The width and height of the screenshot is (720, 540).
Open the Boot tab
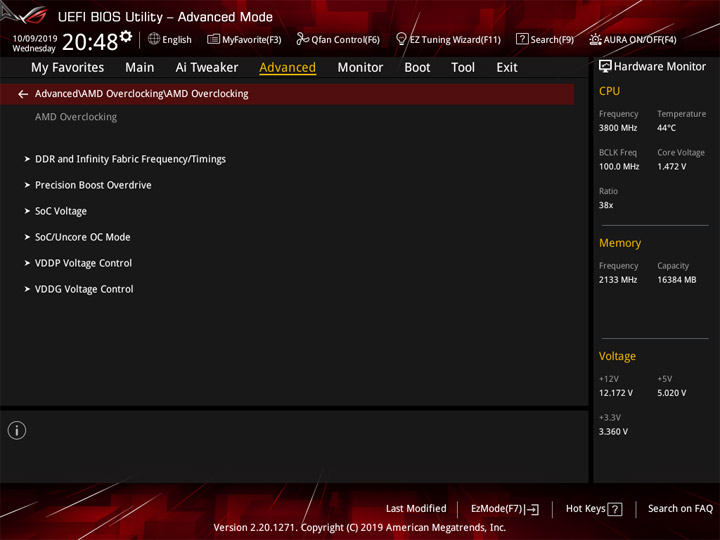click(x=417, y=68)
